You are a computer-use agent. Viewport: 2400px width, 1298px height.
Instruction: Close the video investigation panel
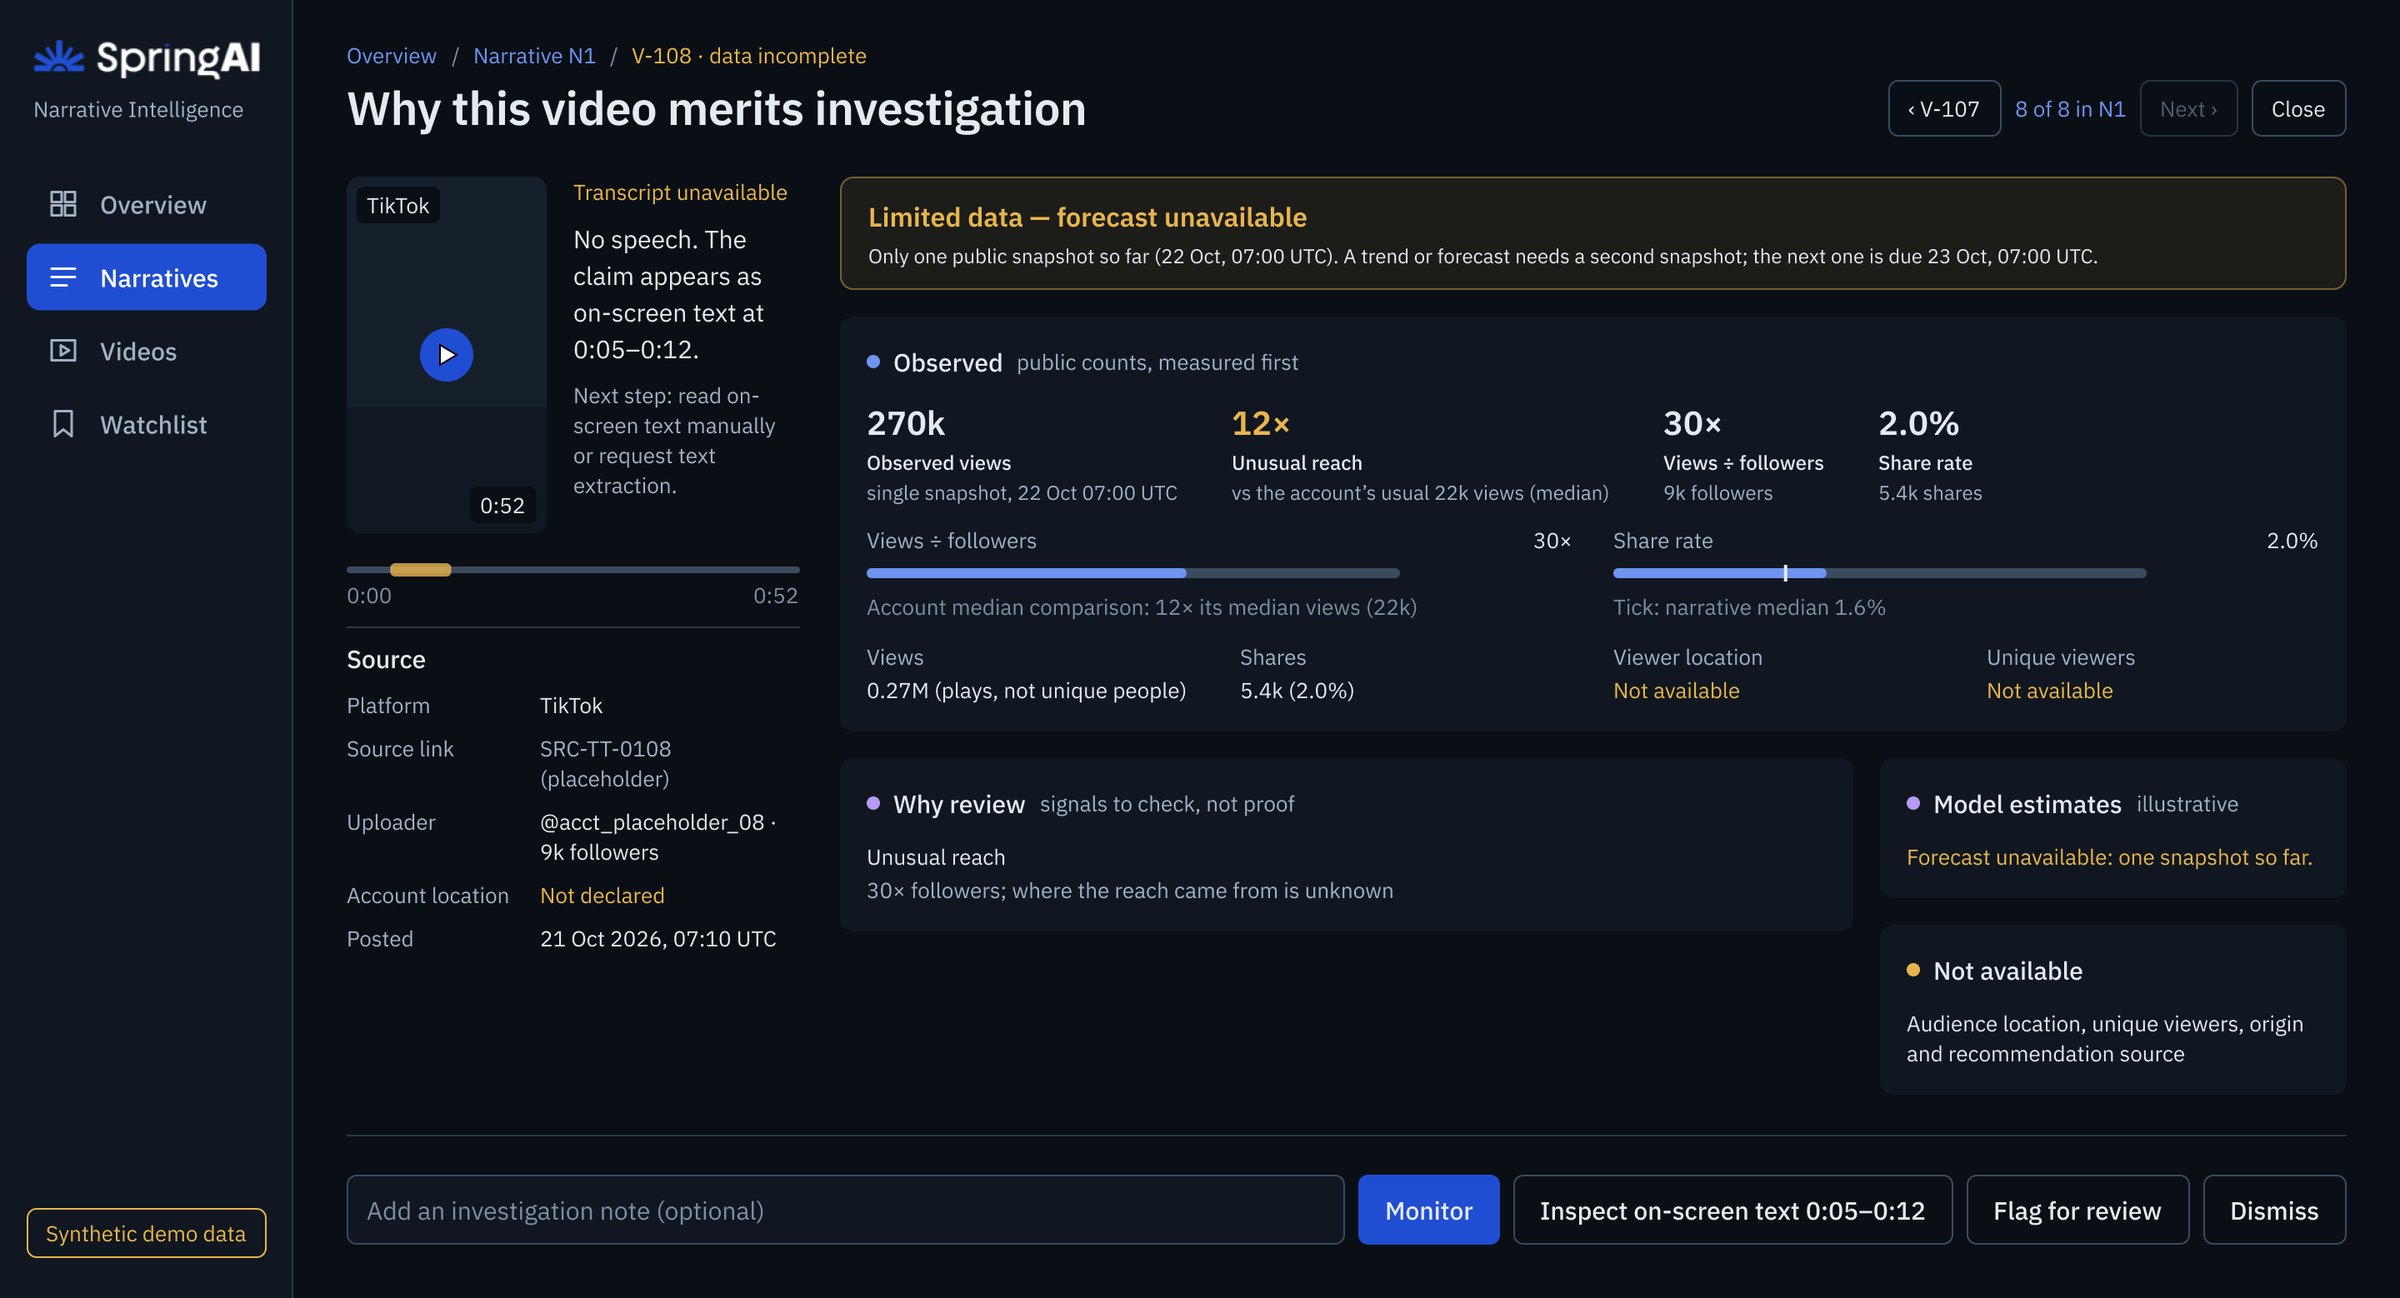[x=2298, y=108]
